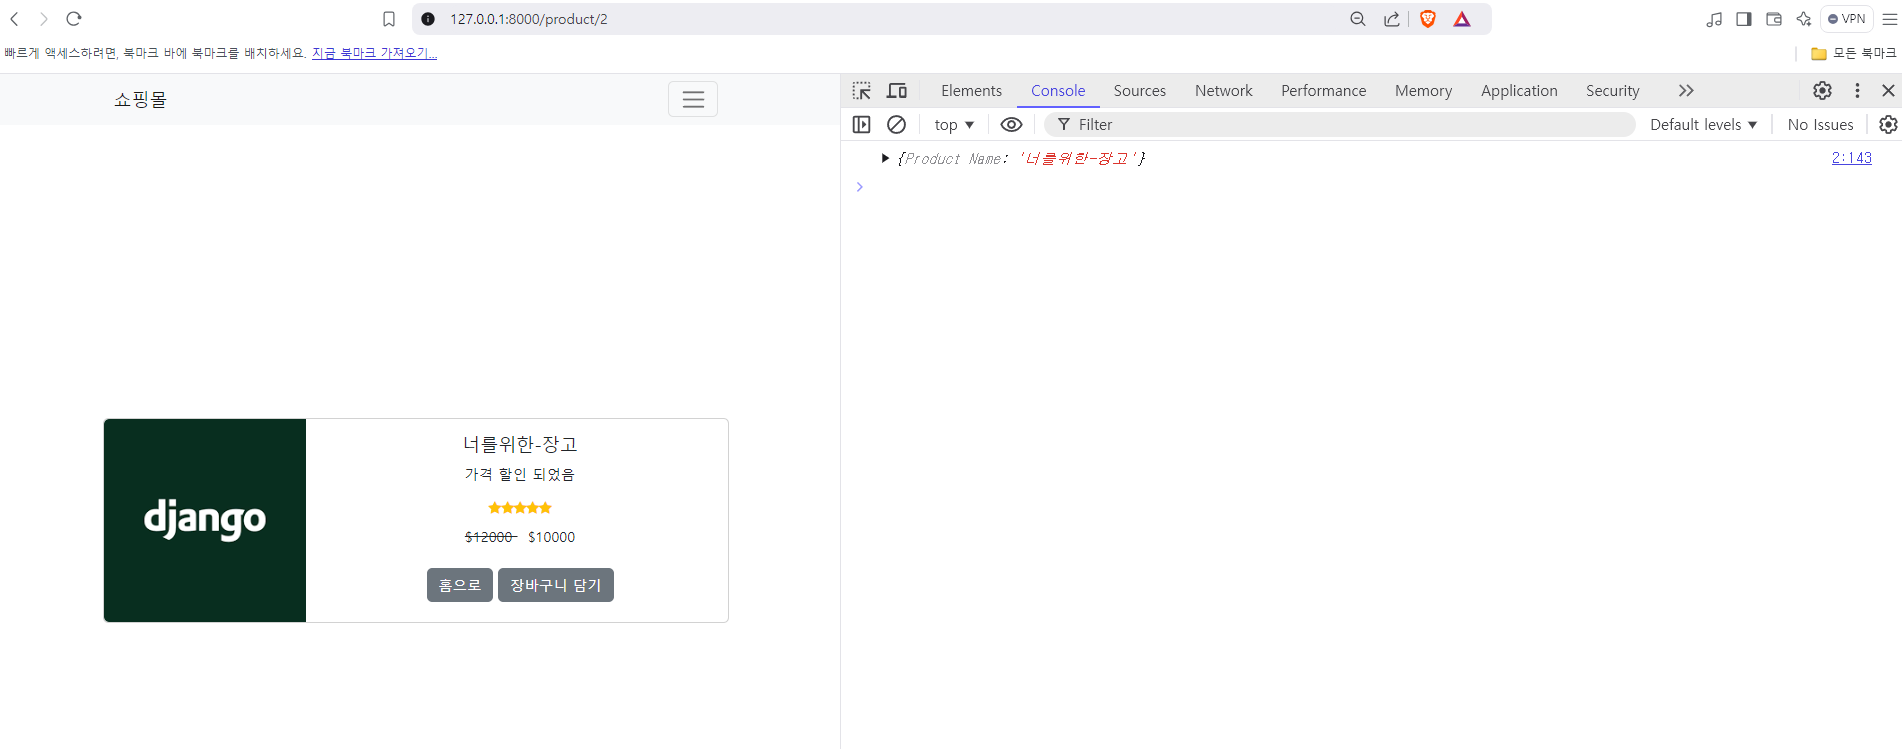Clear the console
1902x749 pixels.
tap(897, 125)
